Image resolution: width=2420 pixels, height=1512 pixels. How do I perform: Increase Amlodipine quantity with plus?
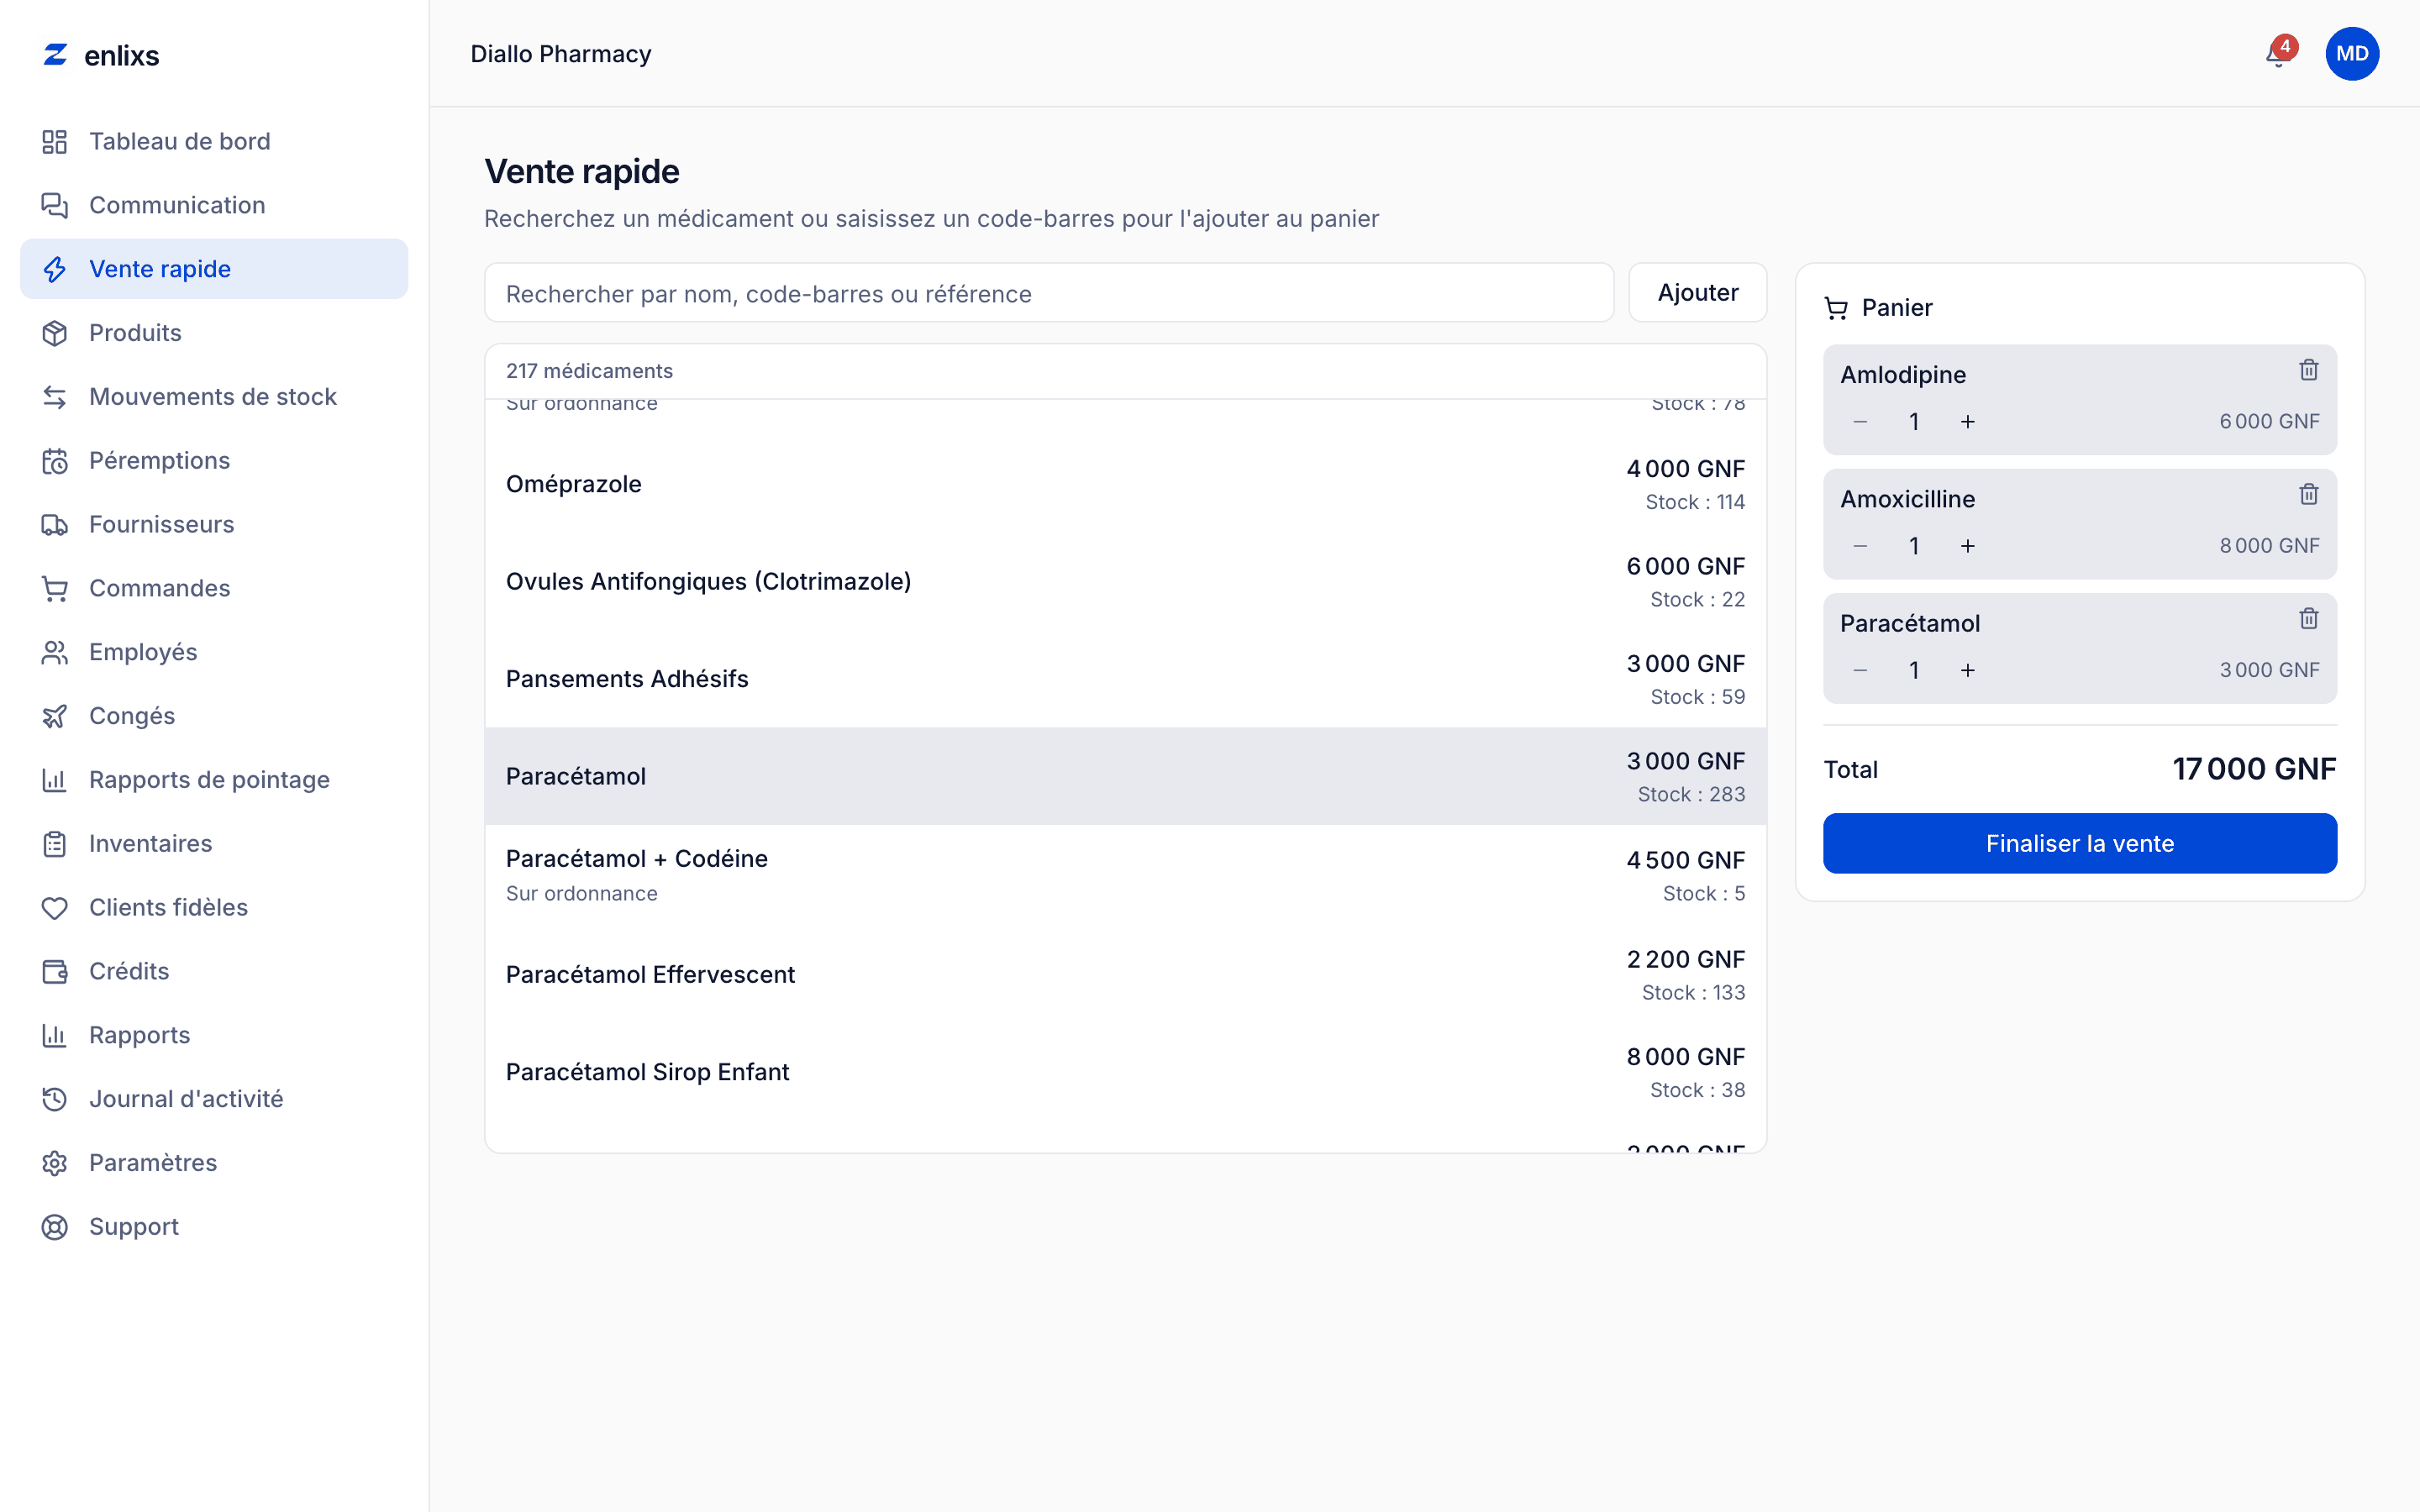click(x=1967, y=422)
